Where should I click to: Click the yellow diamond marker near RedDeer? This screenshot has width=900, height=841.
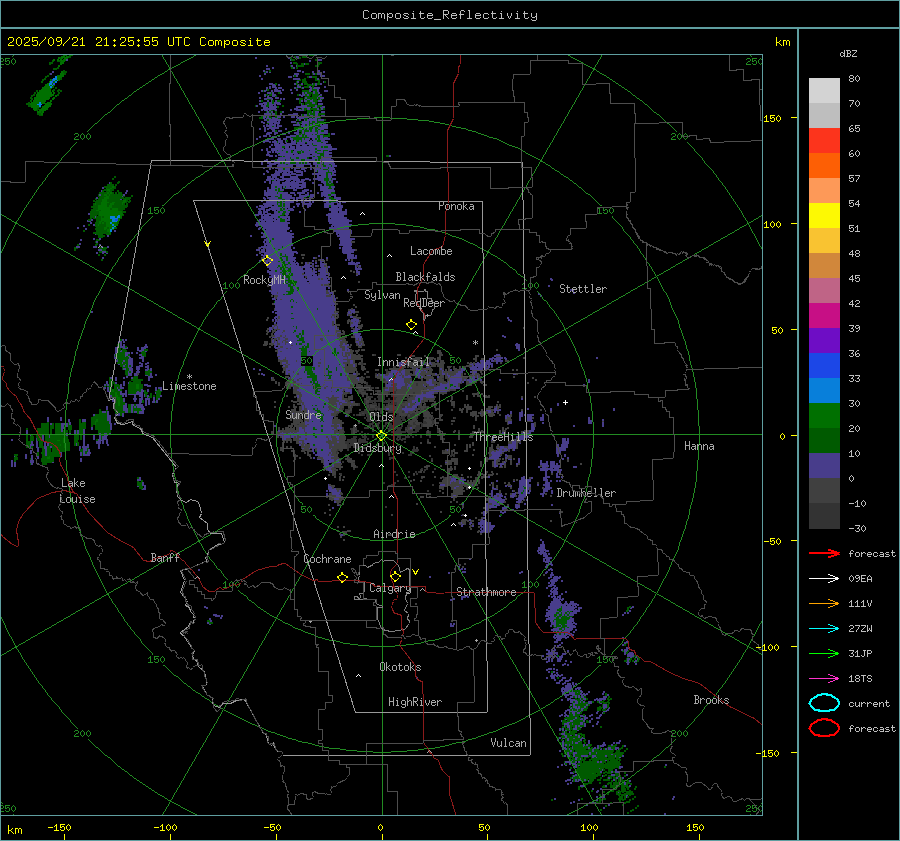[411, 325]
